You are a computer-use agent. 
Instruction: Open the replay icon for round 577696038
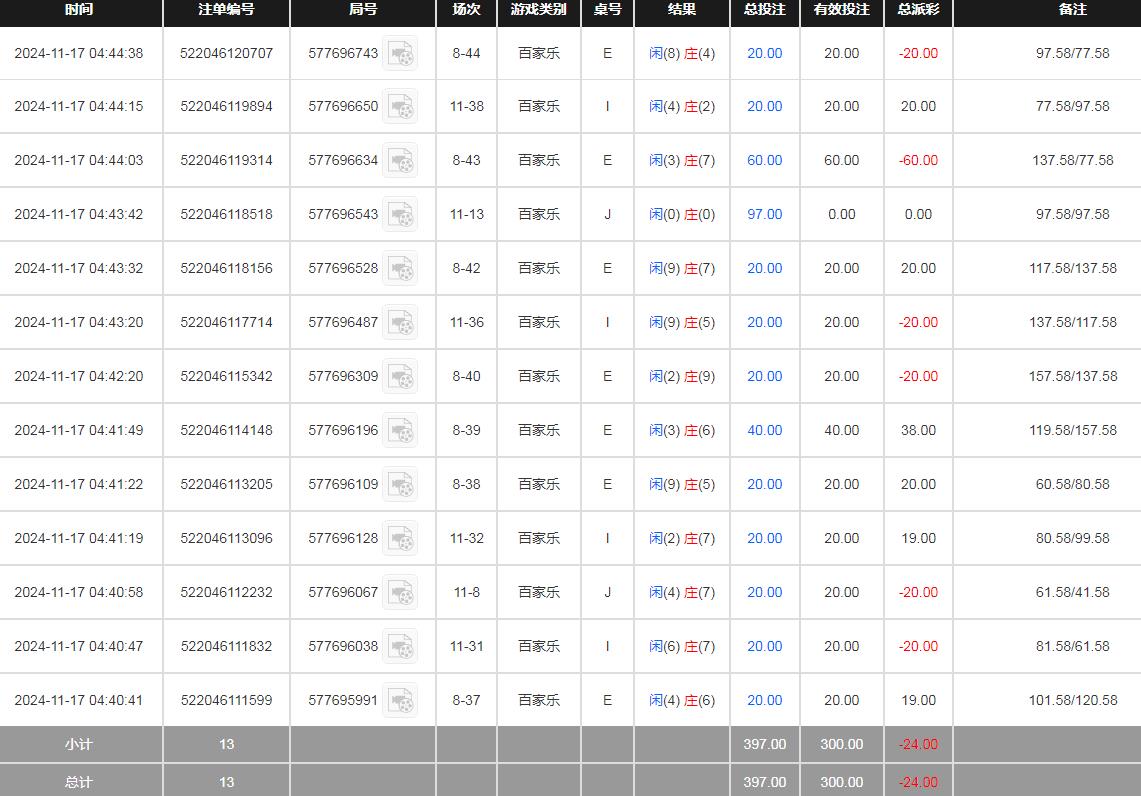pyautogui.click(x=401, y=647)
